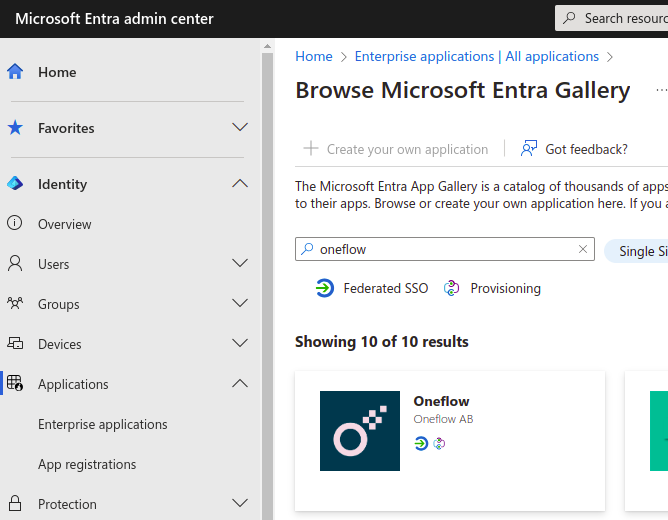This screenshot has width=668, height=520.
Task: Click the plus icon to create an application
Action: [x=311, y=149]
